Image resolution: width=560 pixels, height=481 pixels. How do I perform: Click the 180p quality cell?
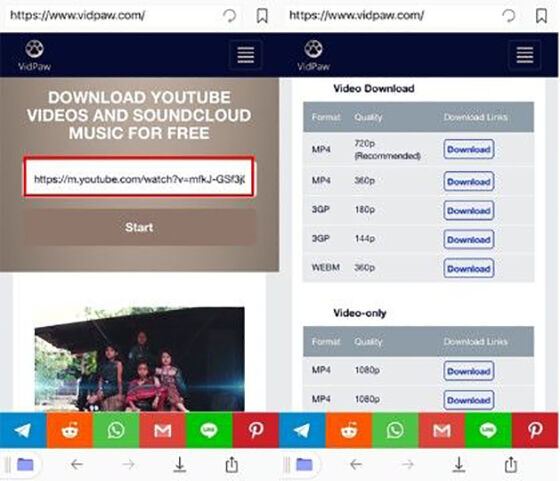point(365,210)
